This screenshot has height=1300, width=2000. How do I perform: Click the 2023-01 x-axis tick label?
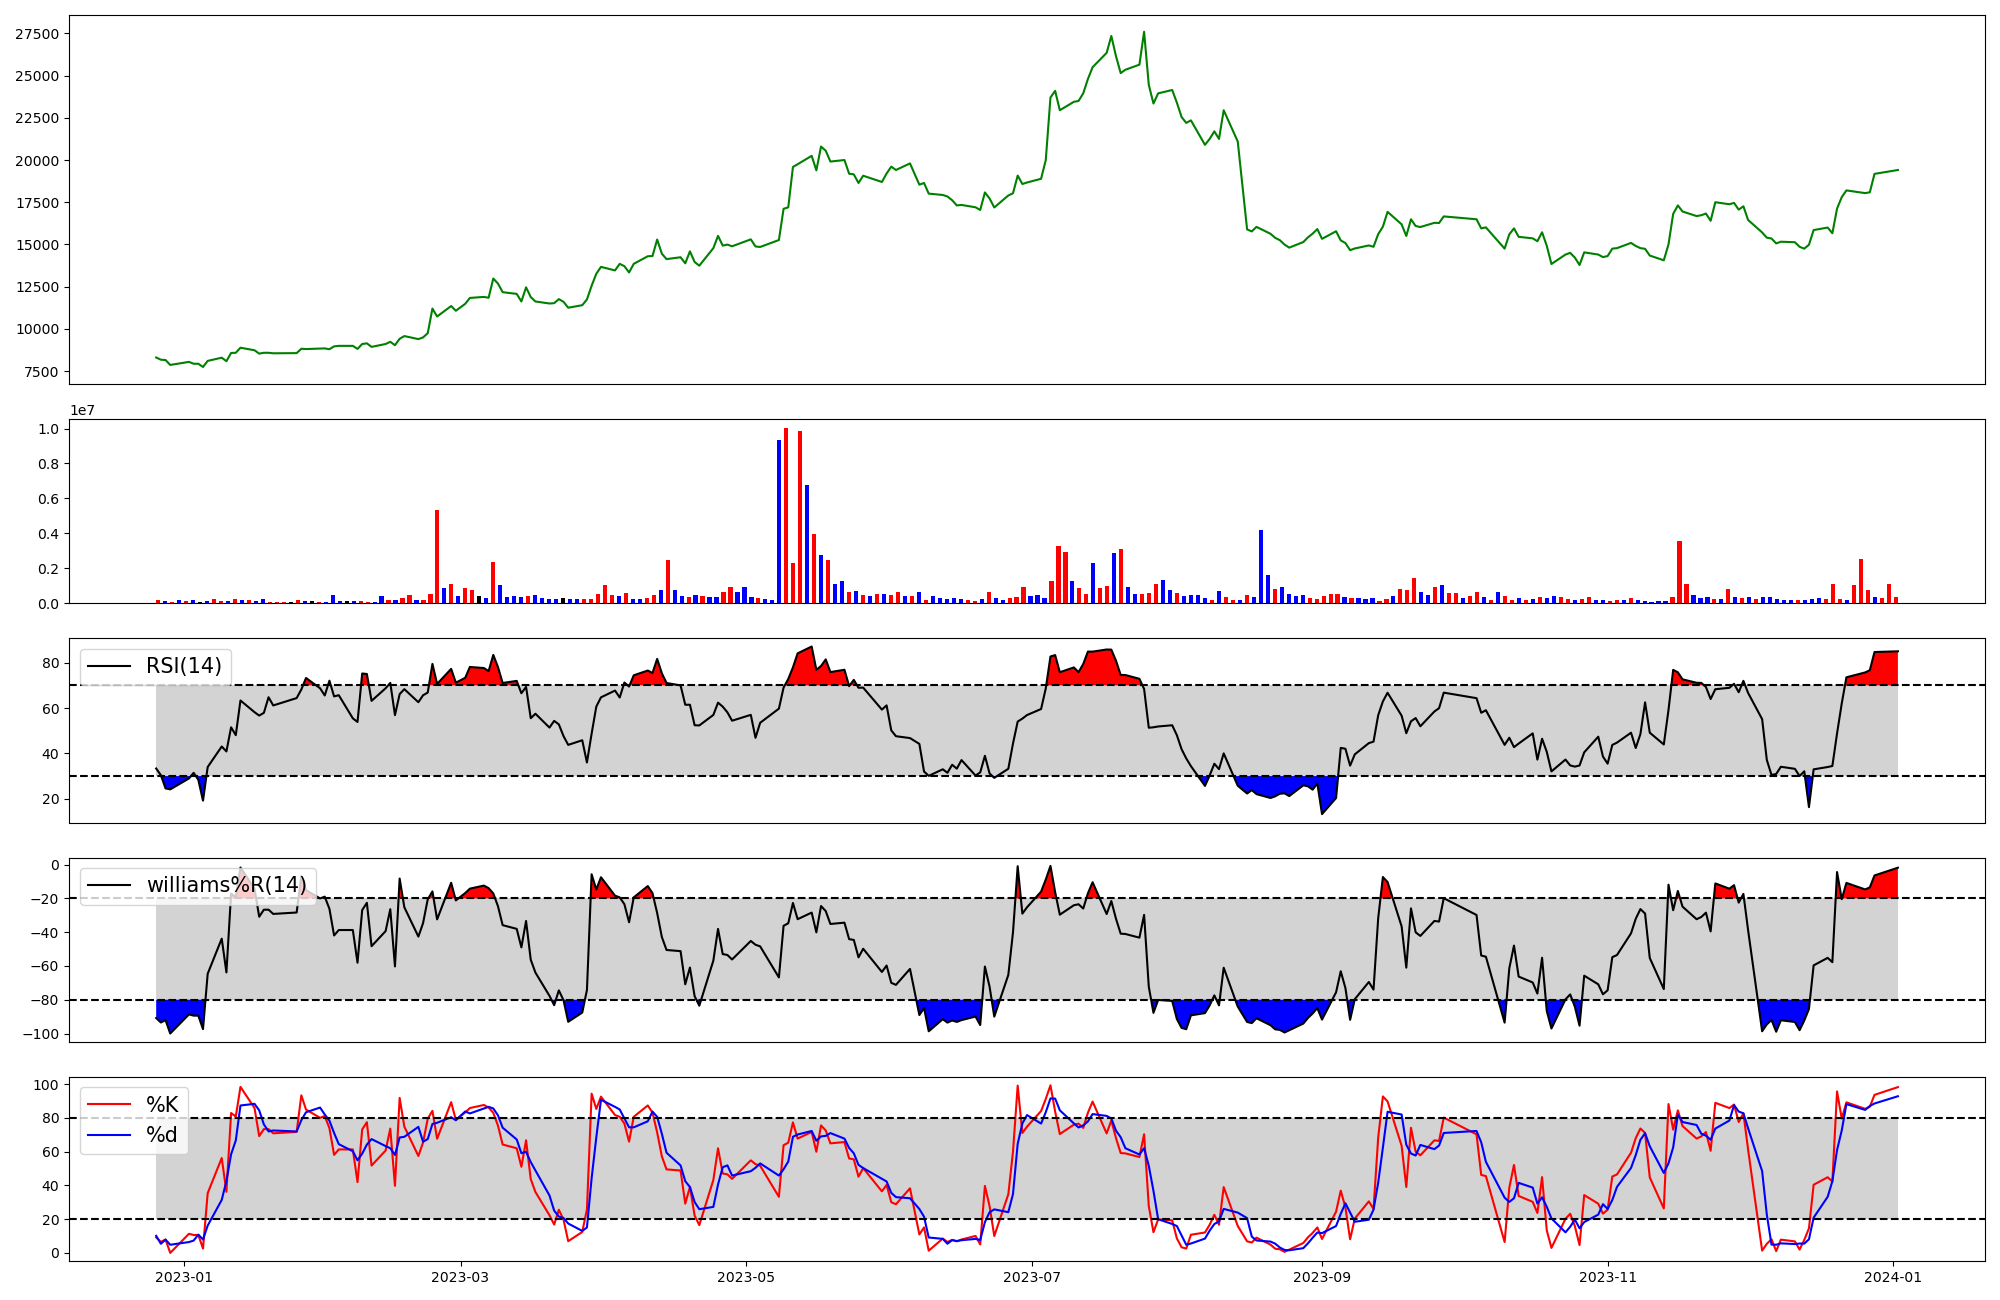[x=184, y=1277]
